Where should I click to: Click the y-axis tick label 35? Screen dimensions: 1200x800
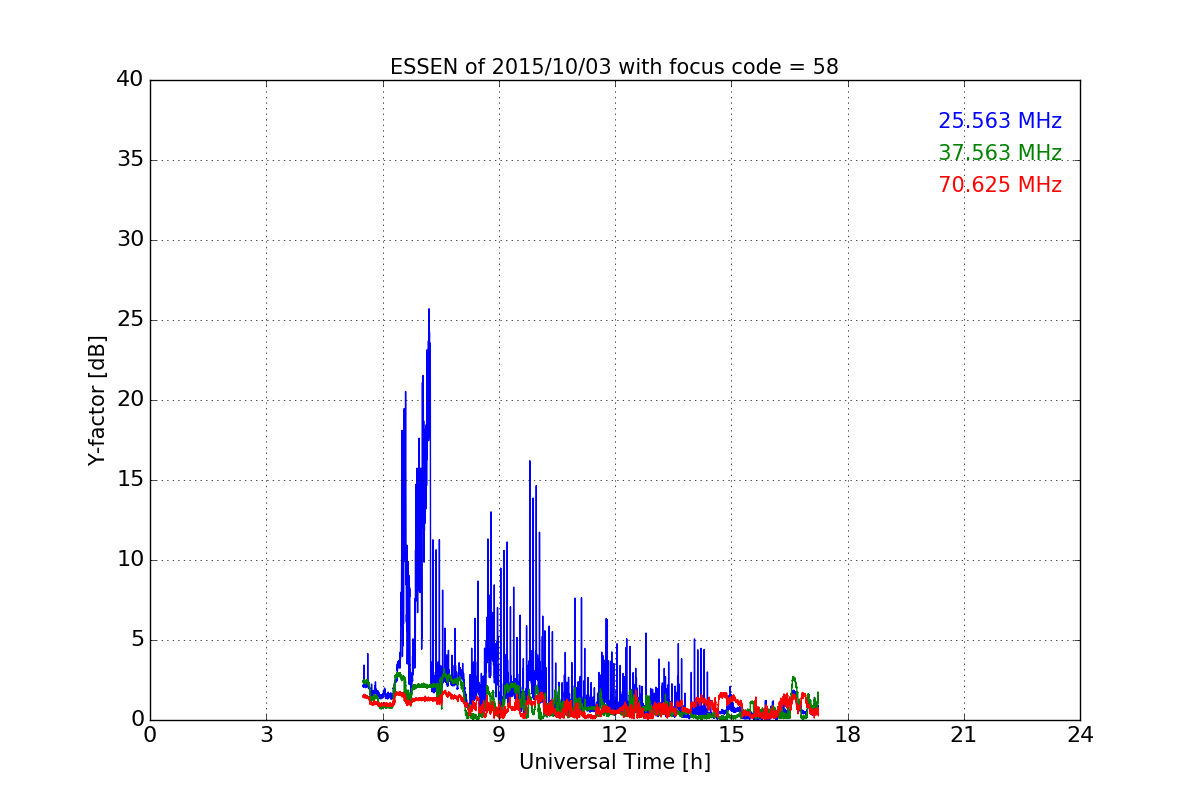[x=130, y=160]
